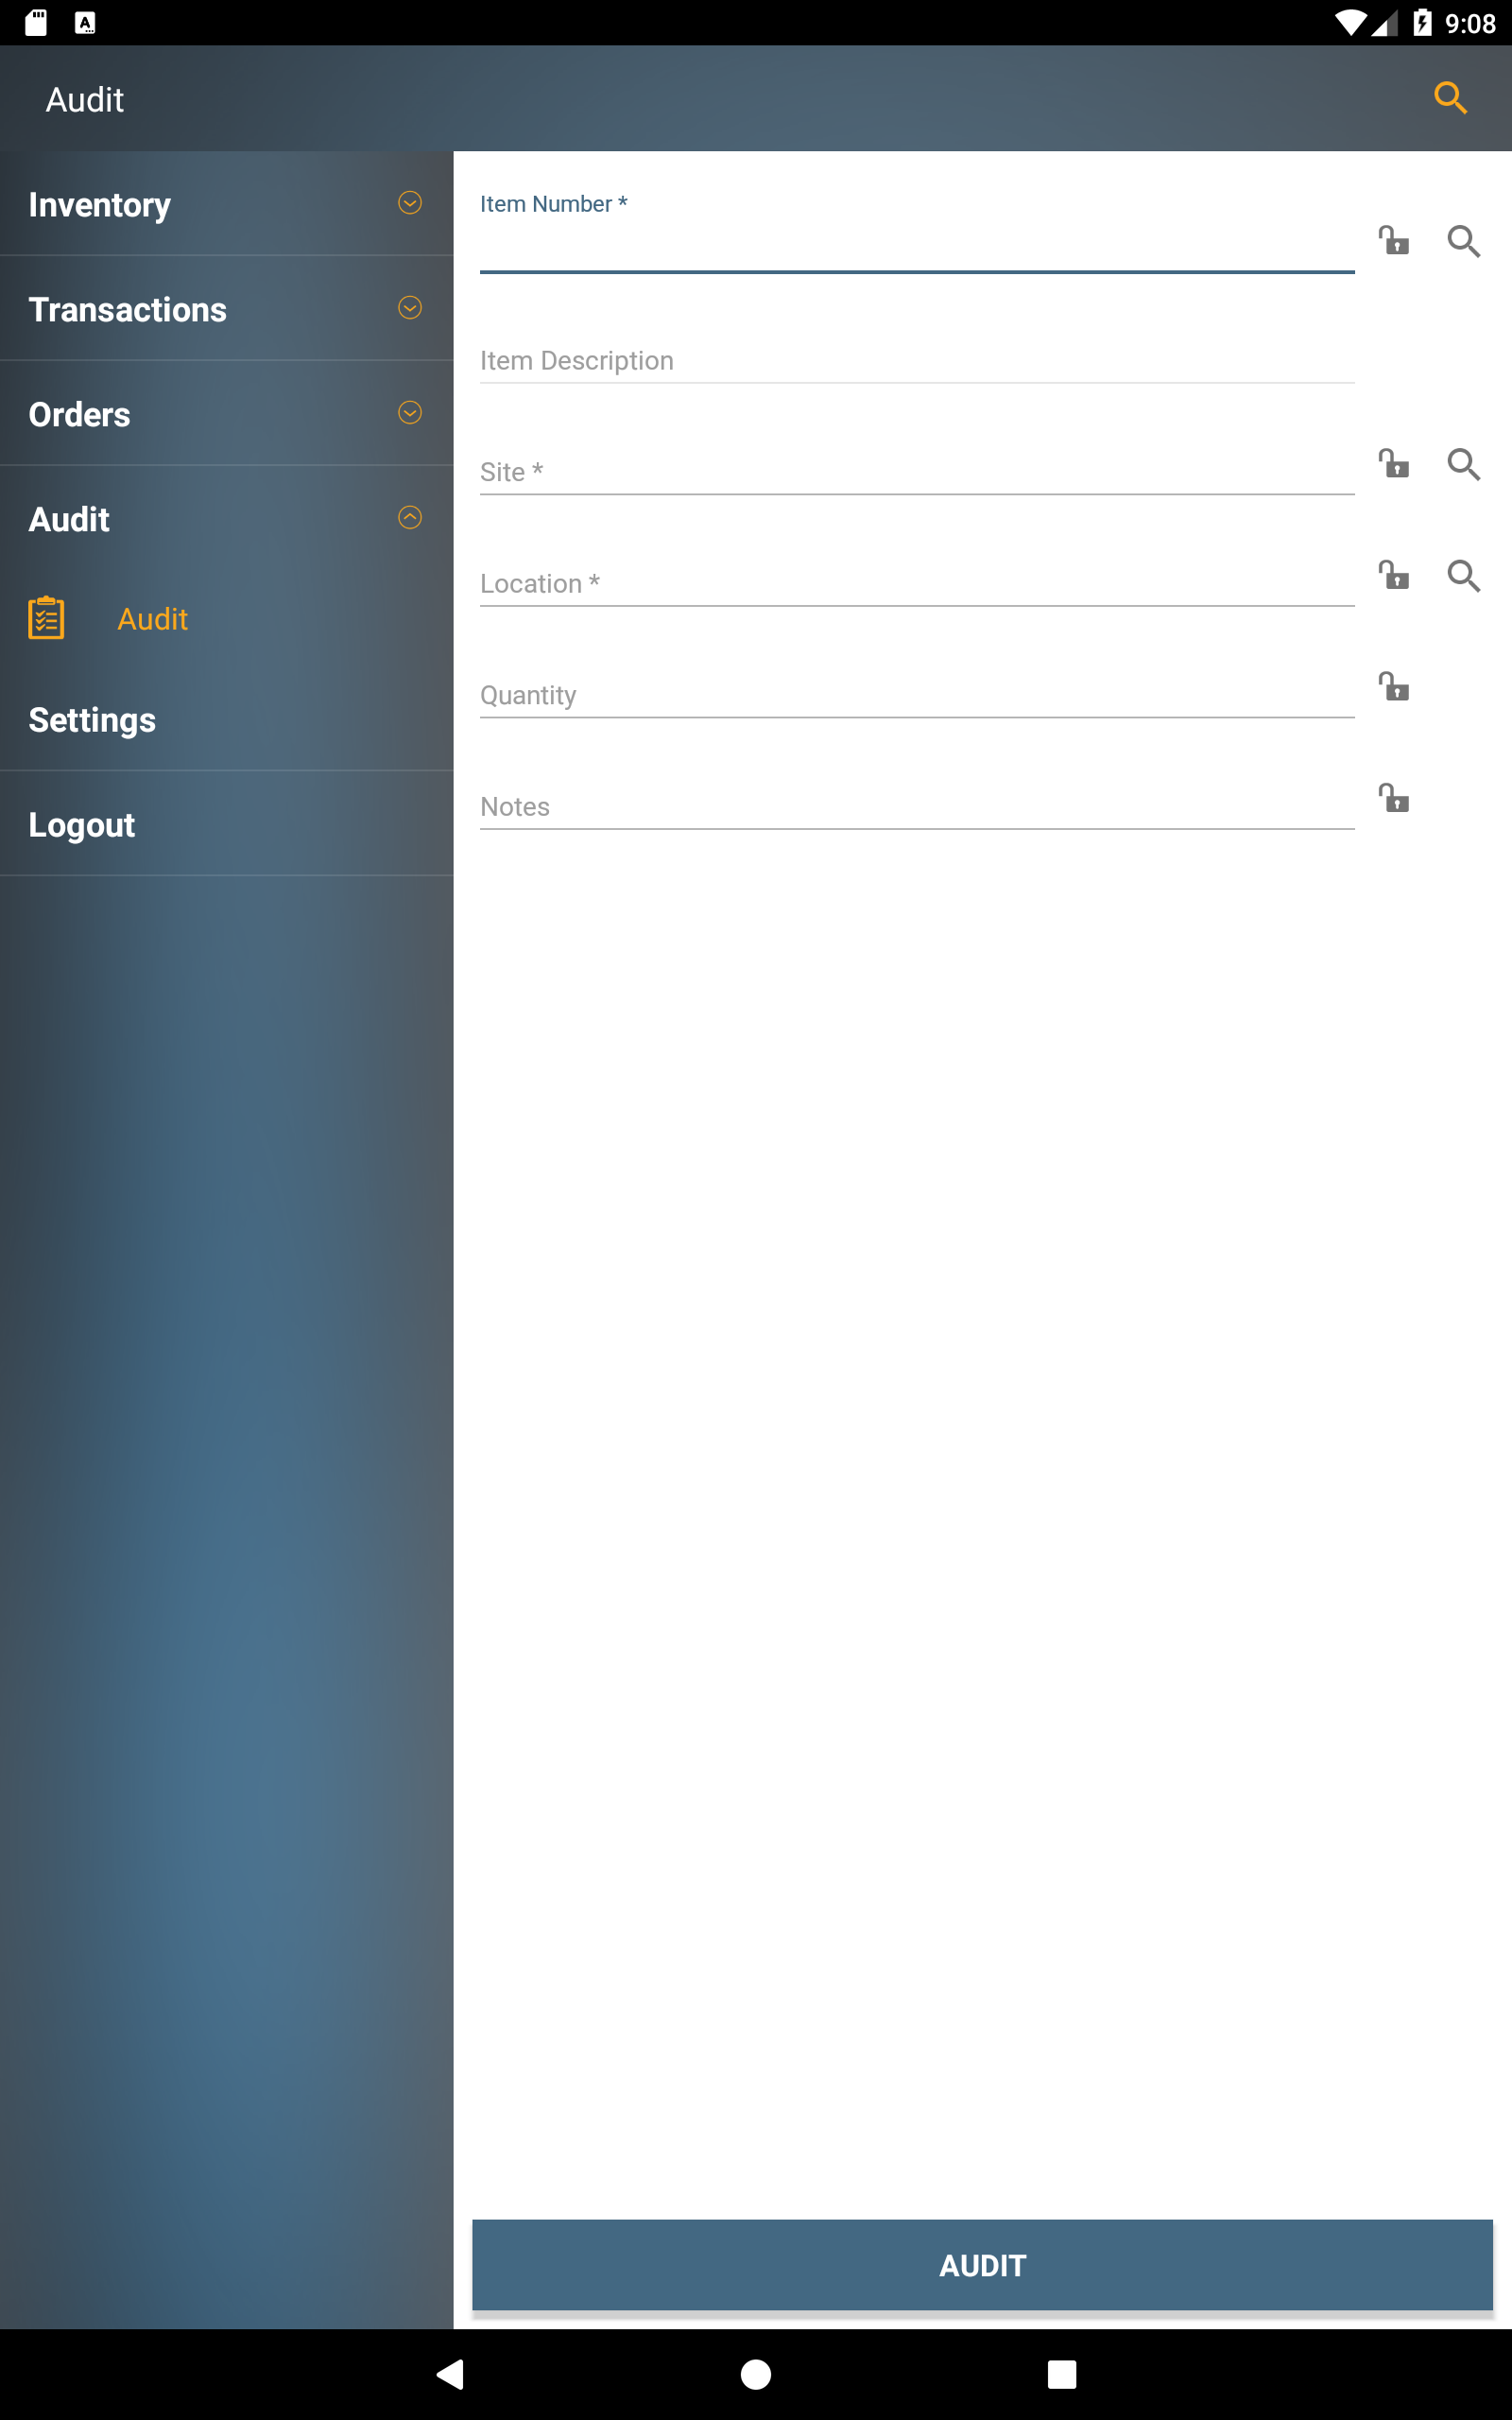
Task: Expand the Inventory menu section
Action: point(226,204)
